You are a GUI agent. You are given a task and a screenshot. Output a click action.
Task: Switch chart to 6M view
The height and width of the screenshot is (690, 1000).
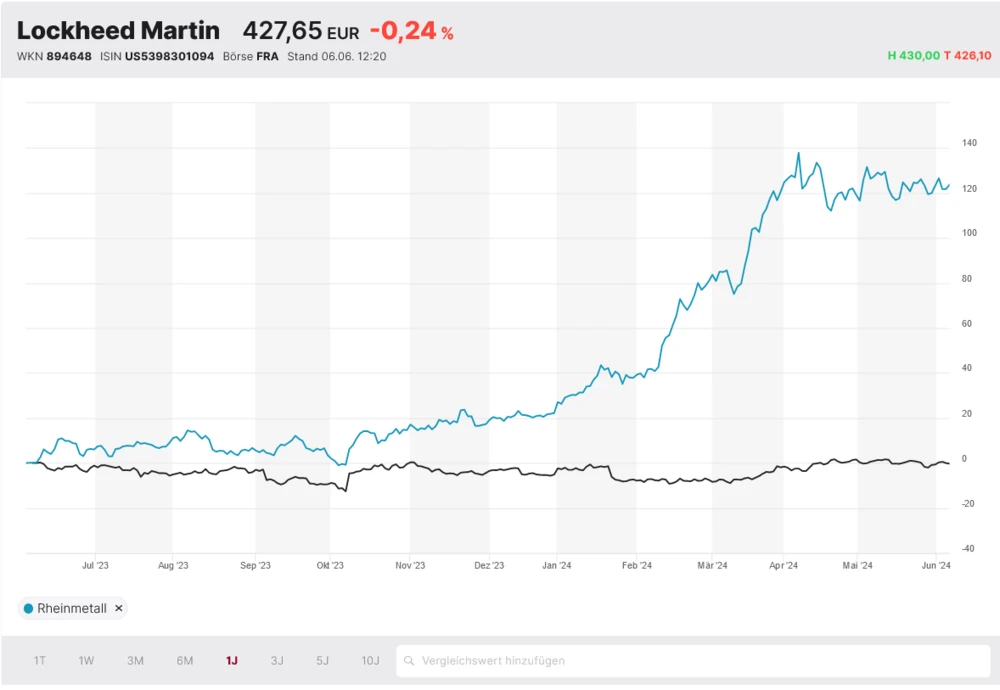pos(183,660)
